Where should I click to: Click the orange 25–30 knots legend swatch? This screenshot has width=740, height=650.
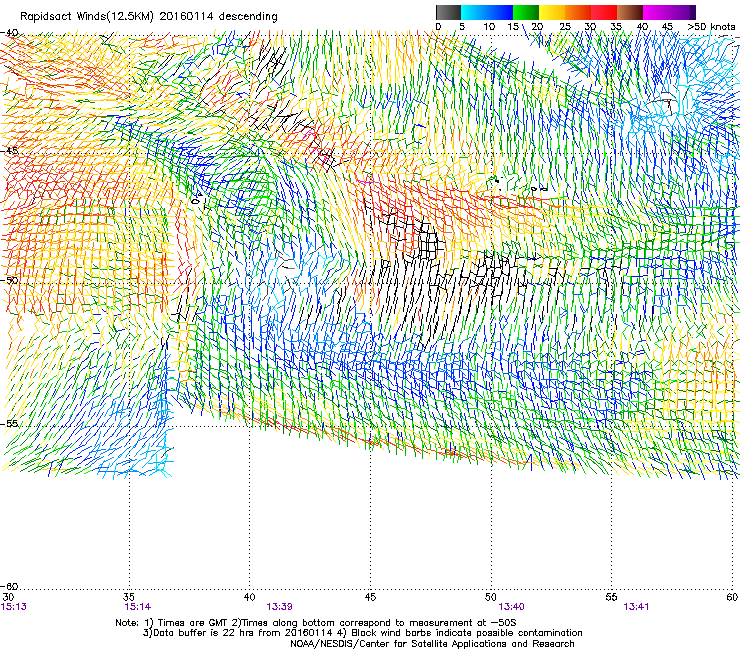coord(578,12)
